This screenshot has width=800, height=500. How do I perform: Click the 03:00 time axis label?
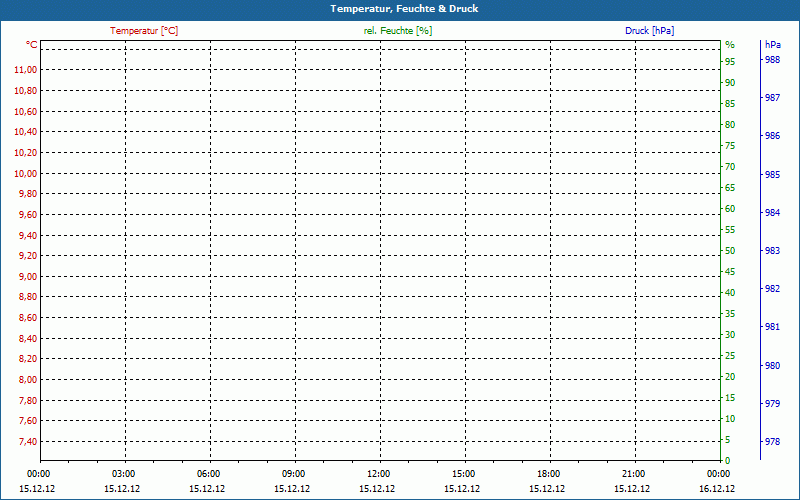(123, 474)
